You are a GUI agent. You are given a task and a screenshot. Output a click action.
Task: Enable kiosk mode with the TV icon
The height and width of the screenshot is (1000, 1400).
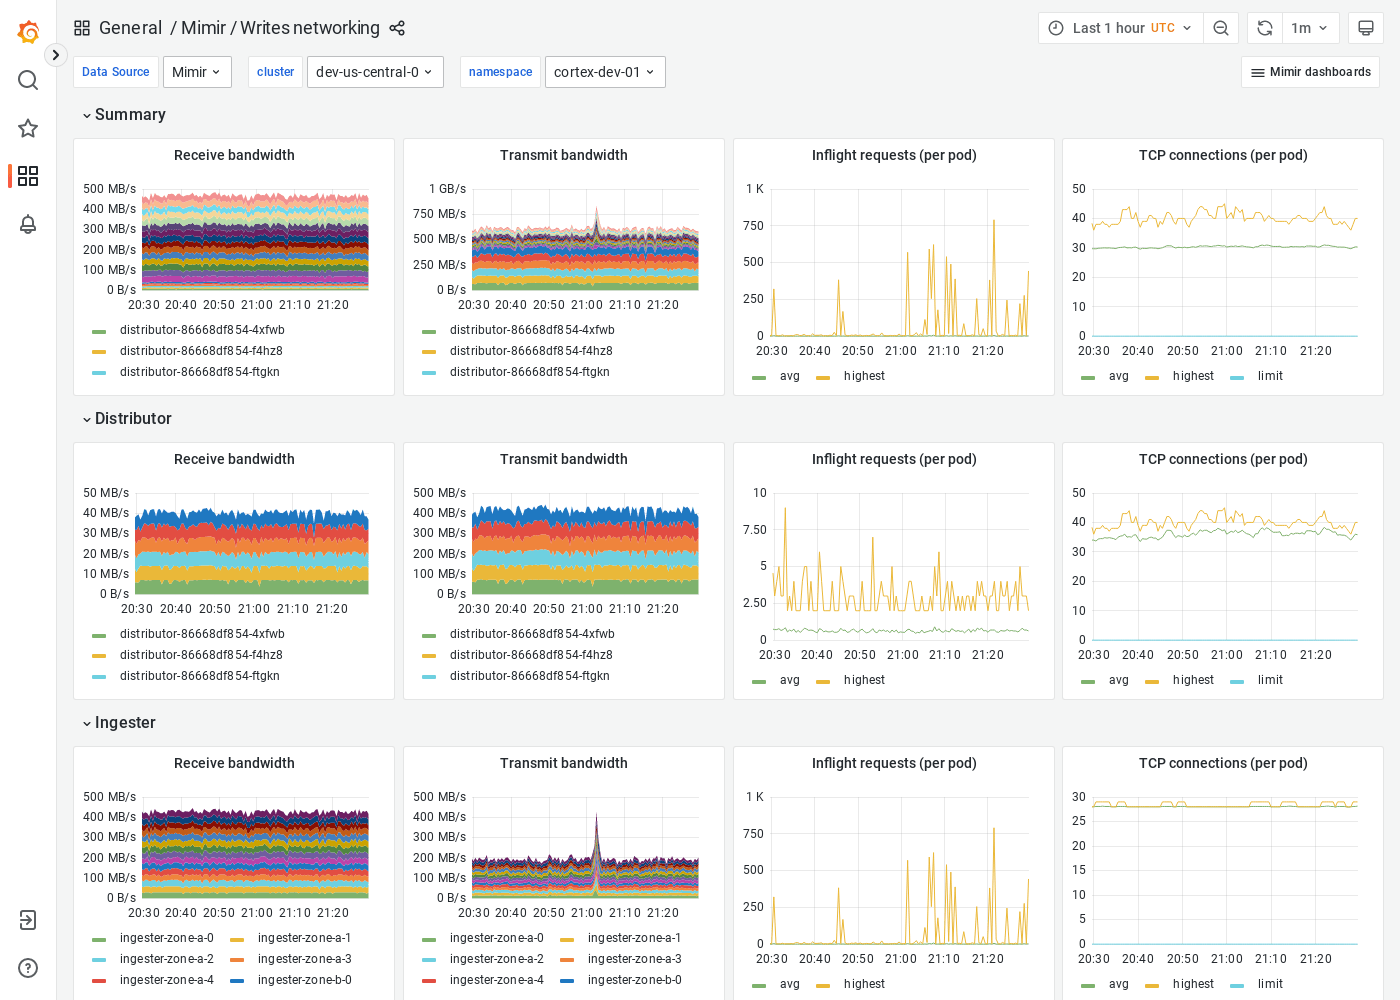point(1366,28)
